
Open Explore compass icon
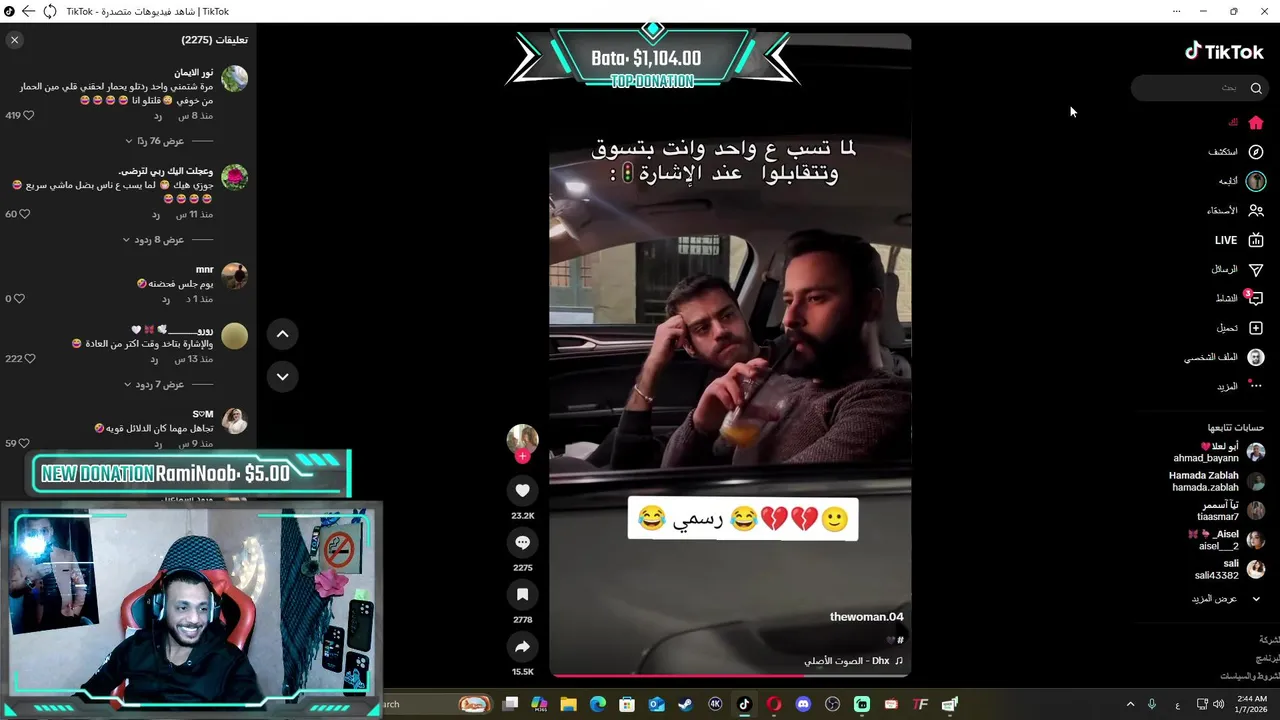(1256, 152)
